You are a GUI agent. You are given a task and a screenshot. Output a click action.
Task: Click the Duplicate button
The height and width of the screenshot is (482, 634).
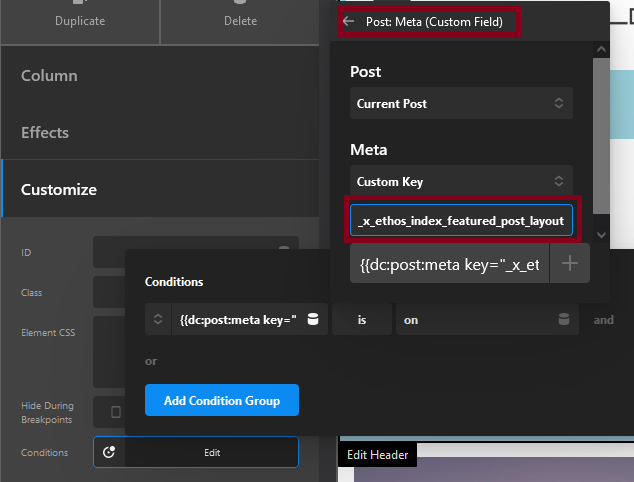point(80,21)
